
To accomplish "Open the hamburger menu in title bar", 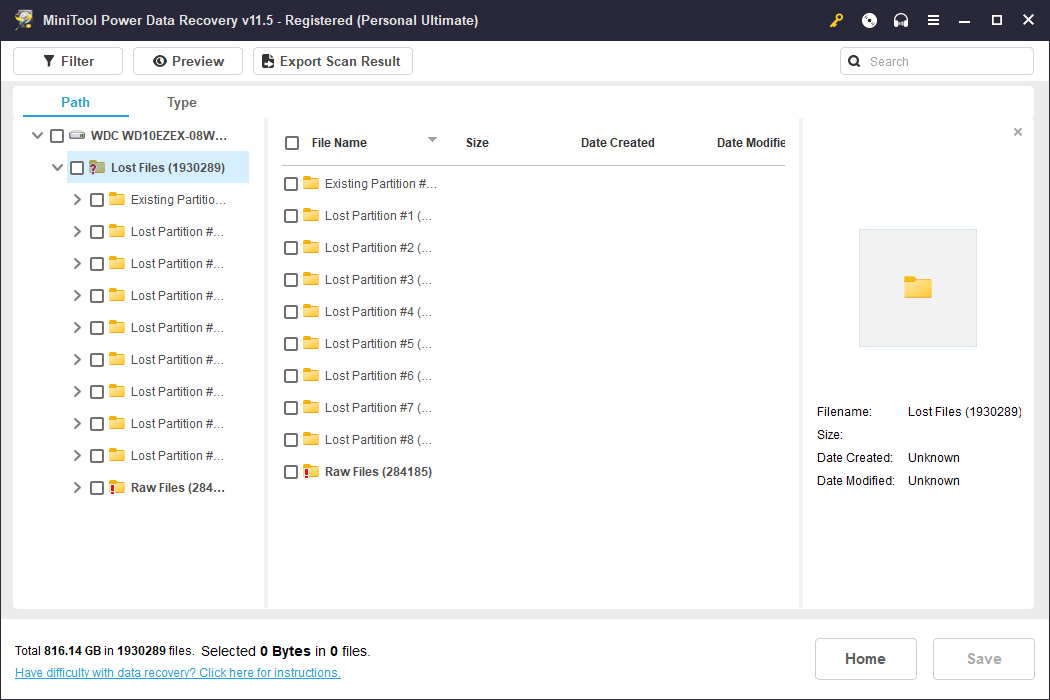I will tap(933, 20).
